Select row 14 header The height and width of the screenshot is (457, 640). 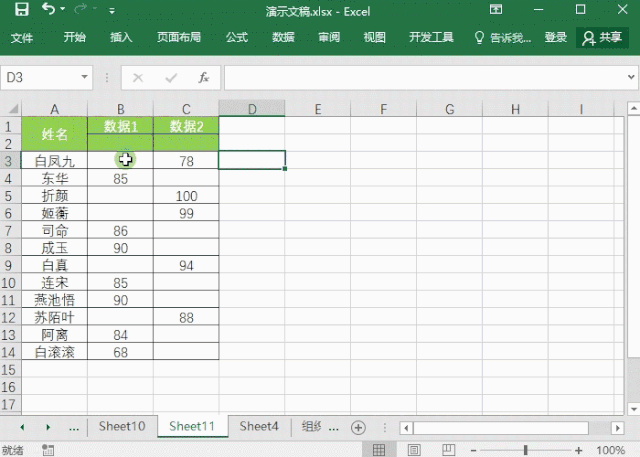9,352
